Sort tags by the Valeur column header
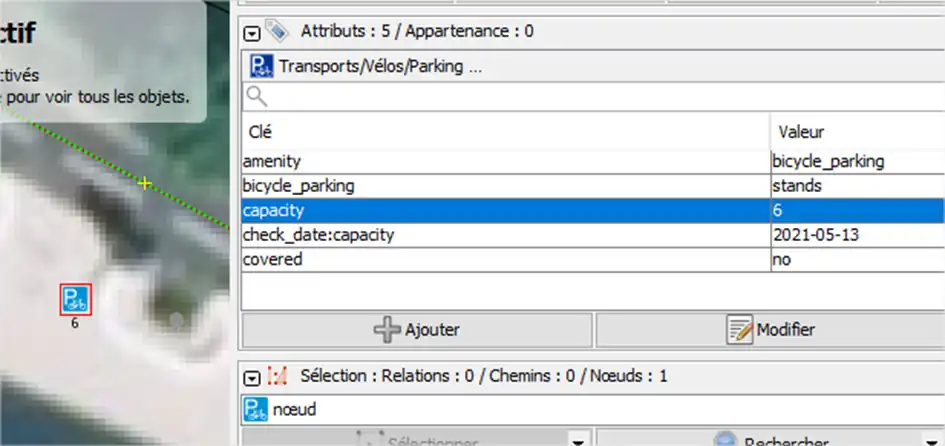 coord(855,132)
